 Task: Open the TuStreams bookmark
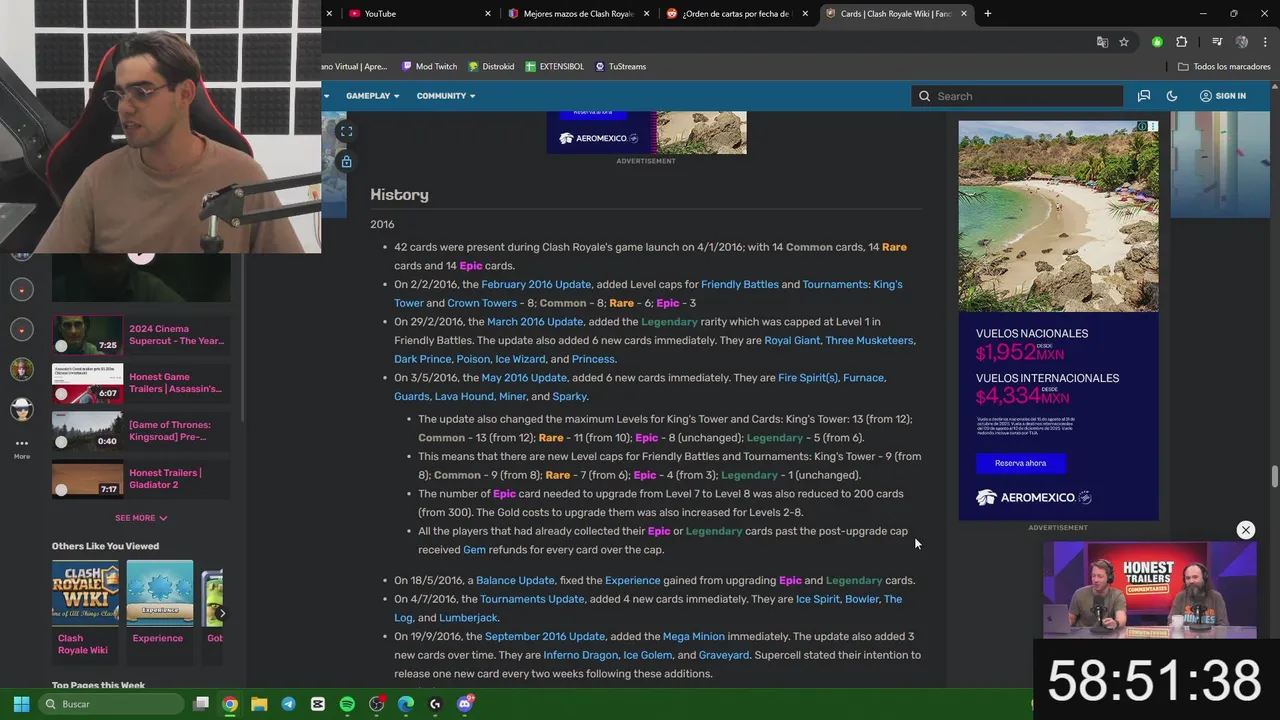click(620, 66)
